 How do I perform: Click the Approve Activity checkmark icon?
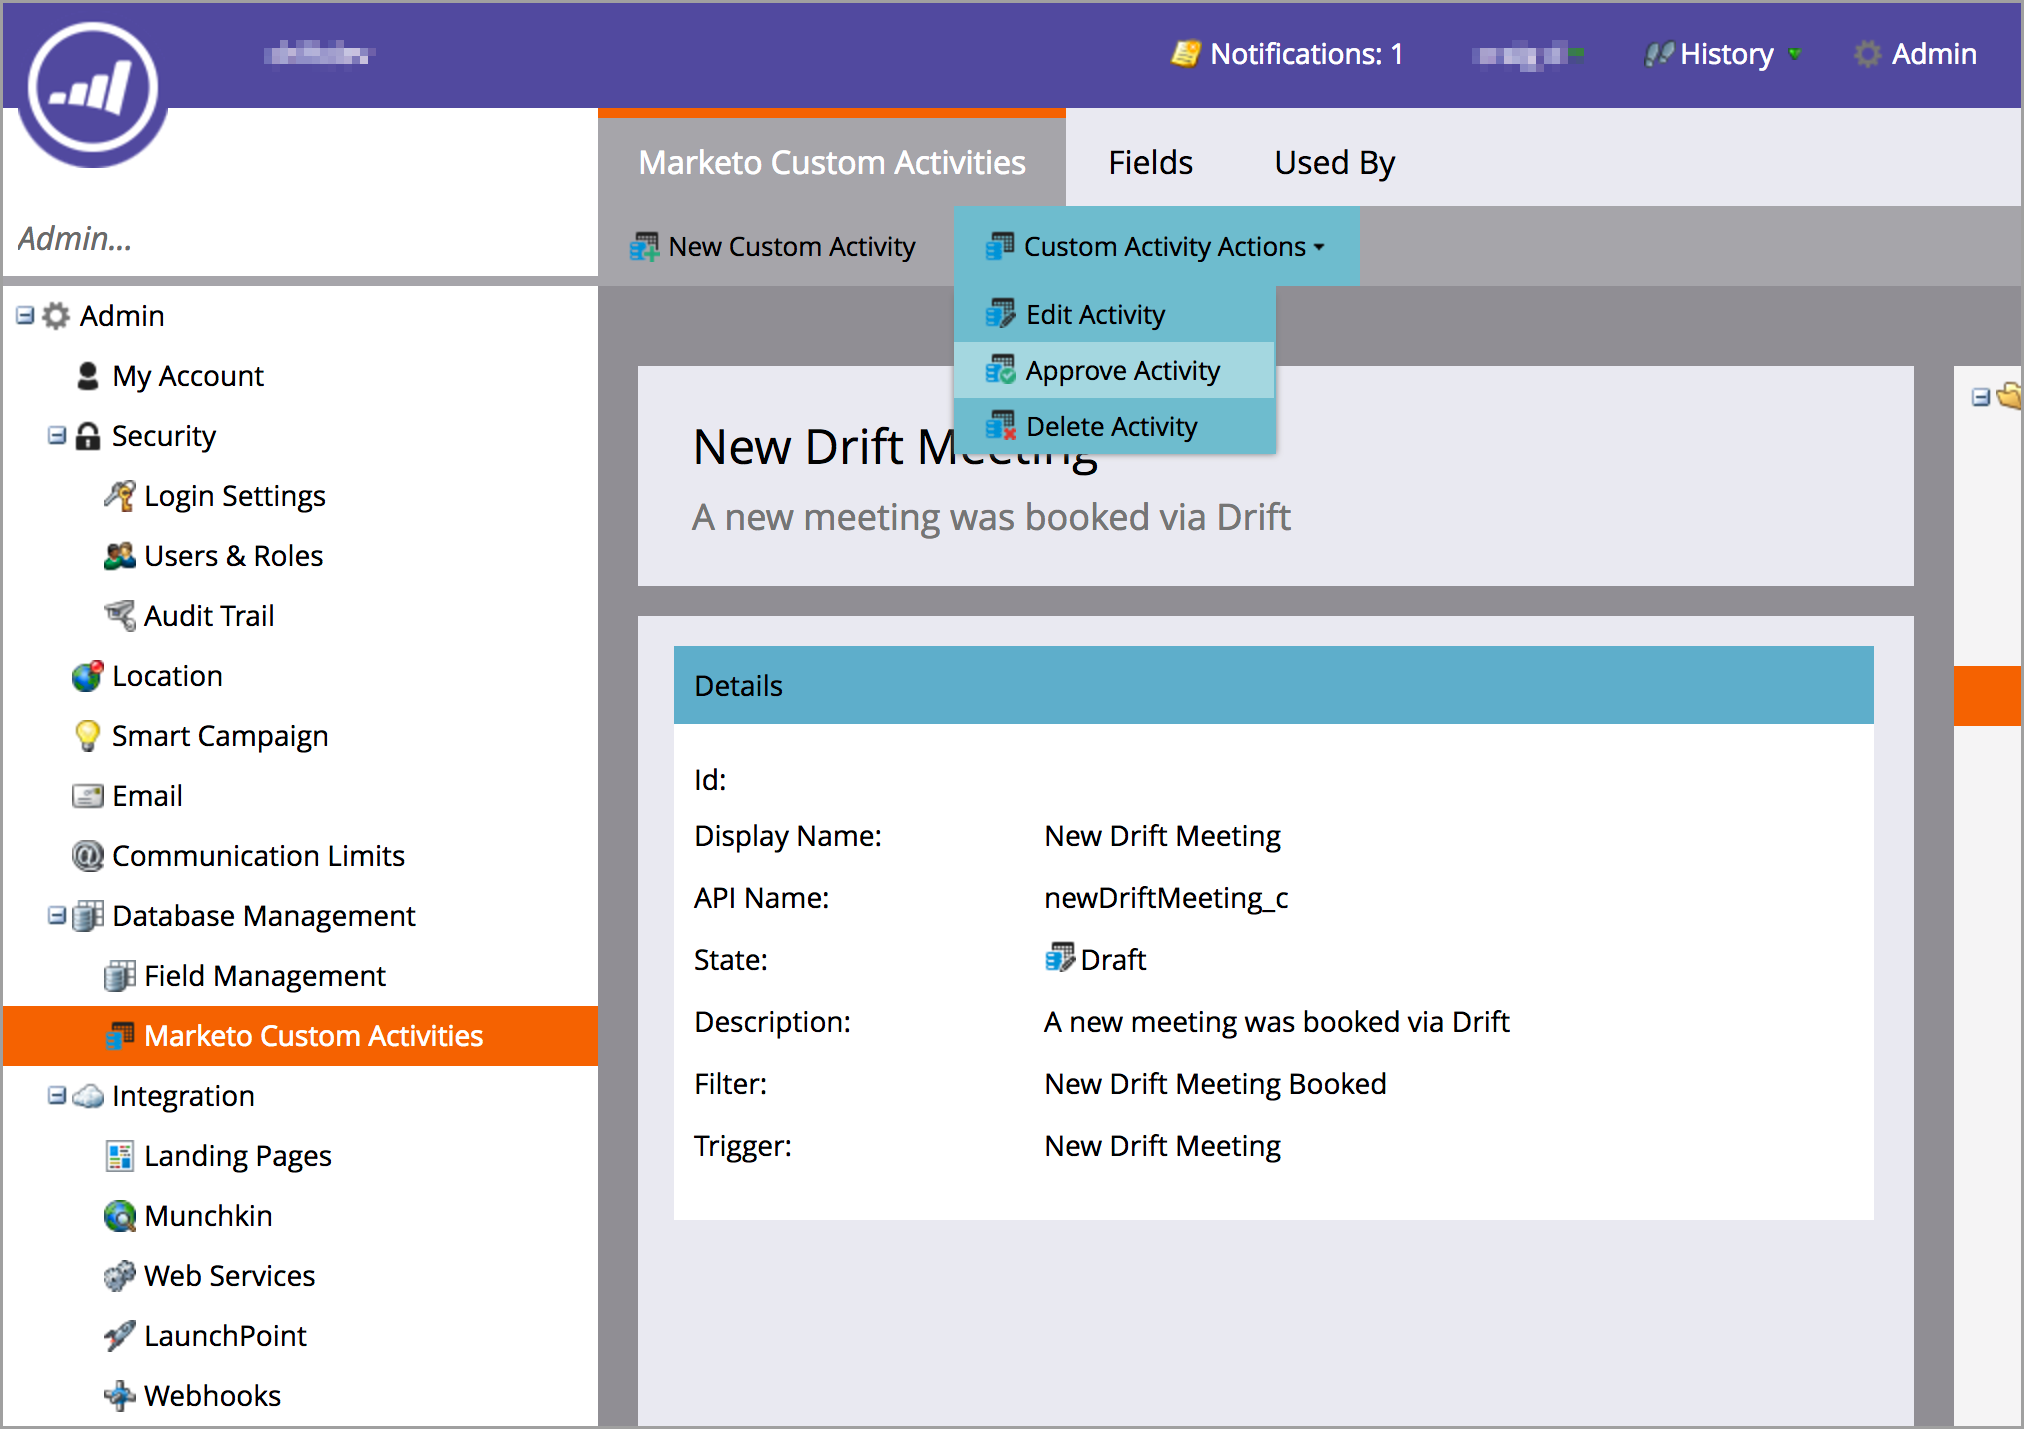click(x=1000, y=370)
